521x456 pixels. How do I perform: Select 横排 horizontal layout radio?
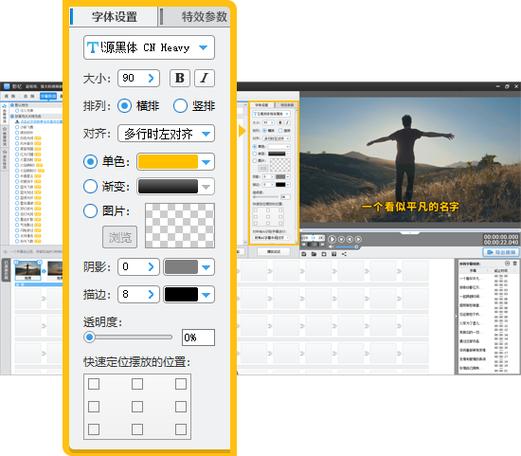point(125,106)
